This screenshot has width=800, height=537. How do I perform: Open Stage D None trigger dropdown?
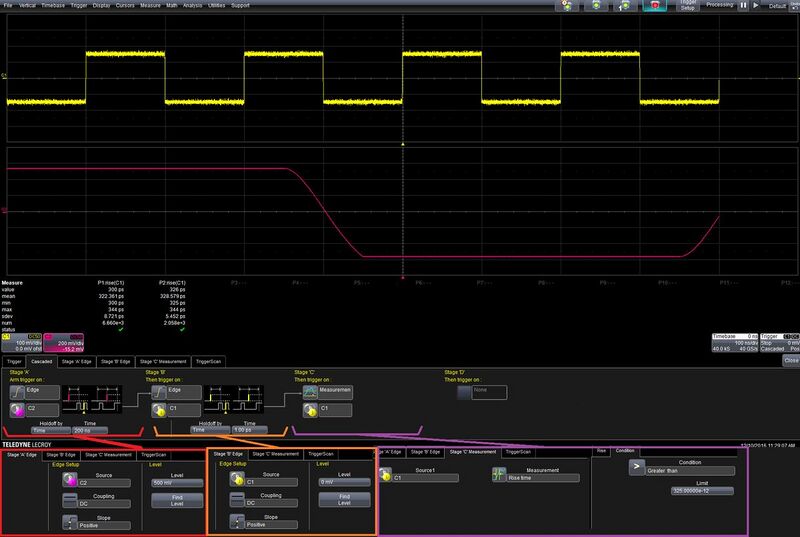[x=489, y=392]
